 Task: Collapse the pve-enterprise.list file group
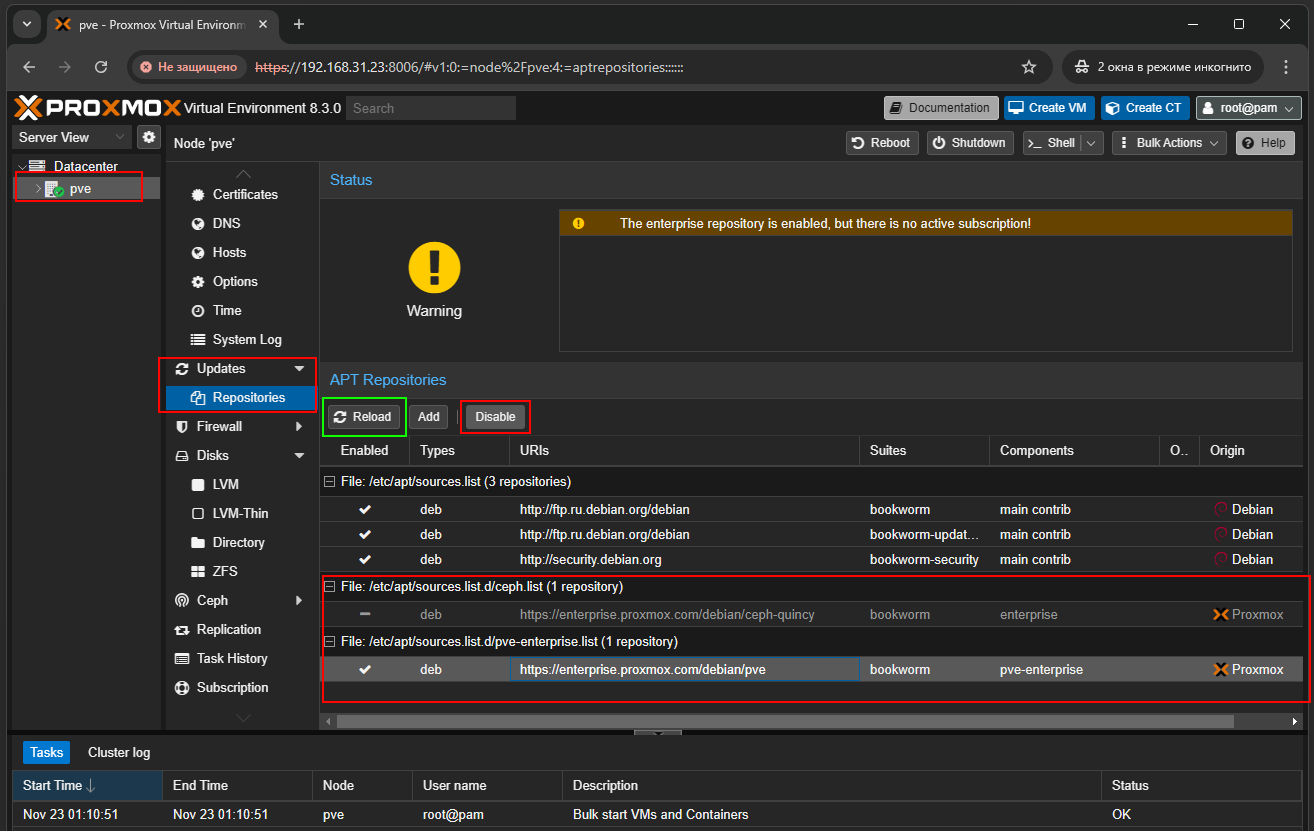click(x=328, y=642)
